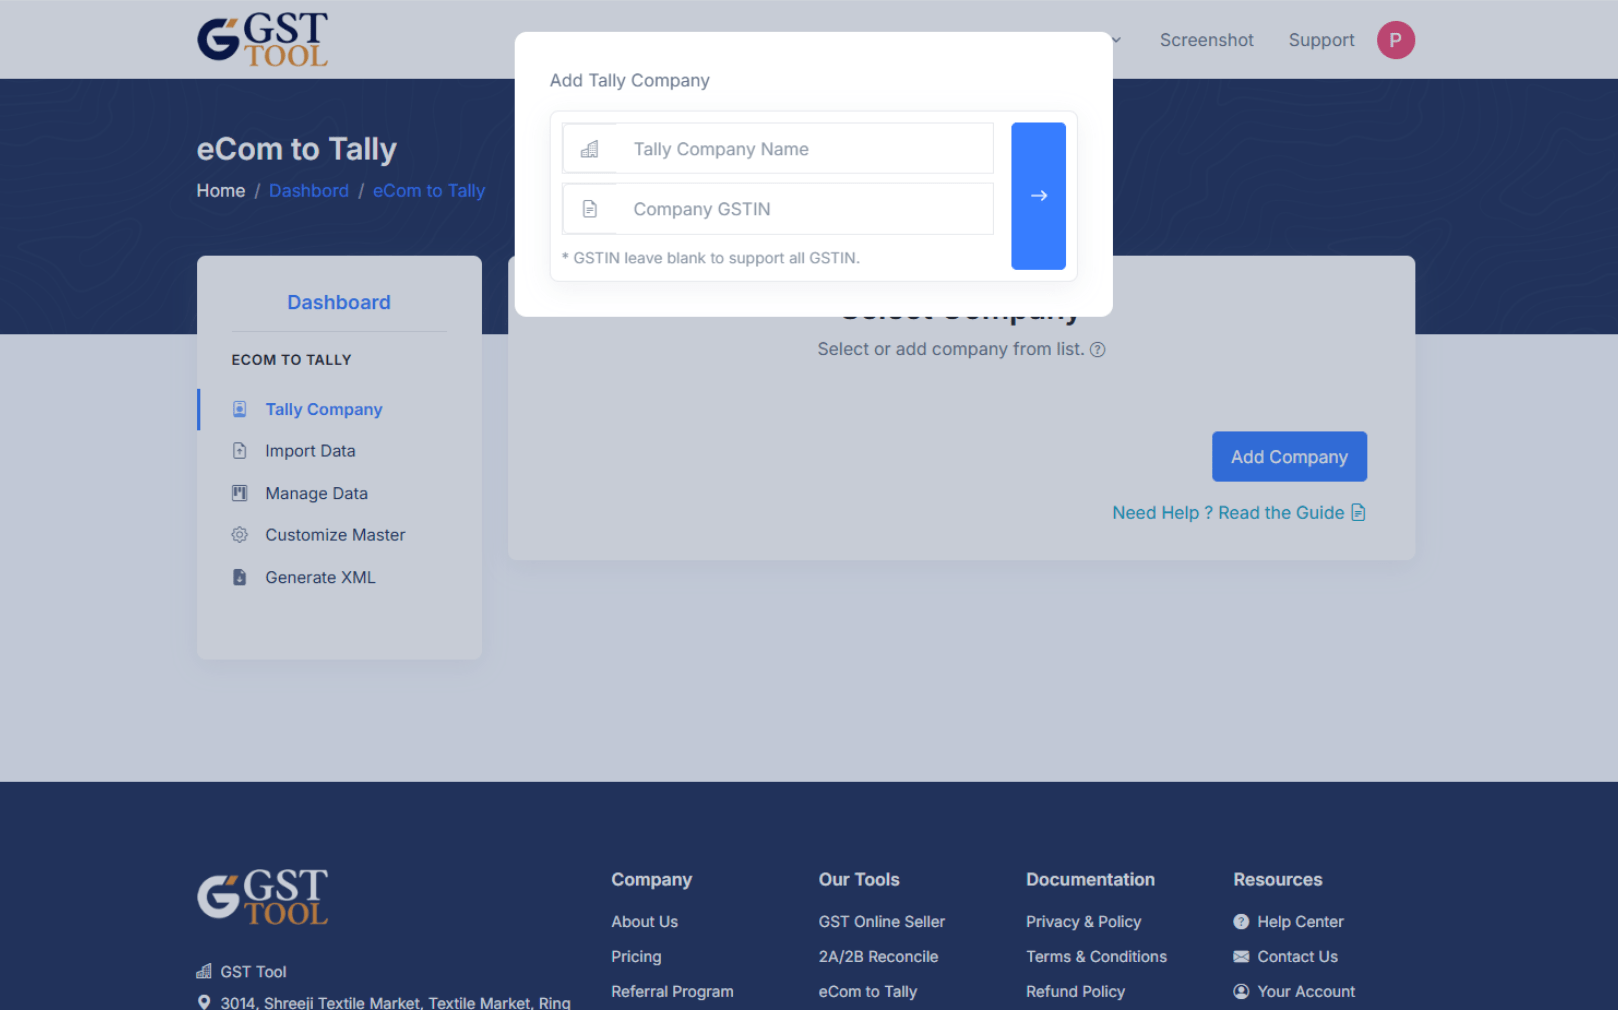Open Contact Us footer link
This screenshot has width=1618, height=1010.
1297,957
